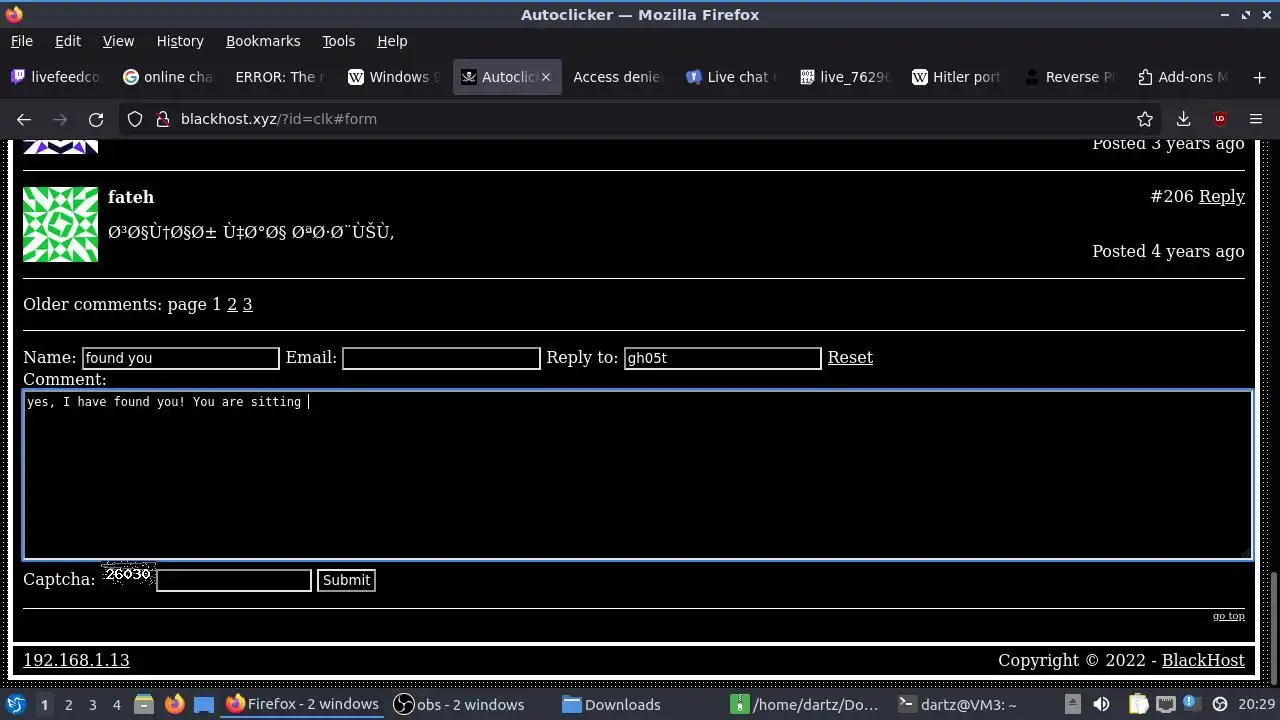Screen dimensions: 1280x720
Task: Reload the page with the refresh icon
Action: tap(96, 119)
